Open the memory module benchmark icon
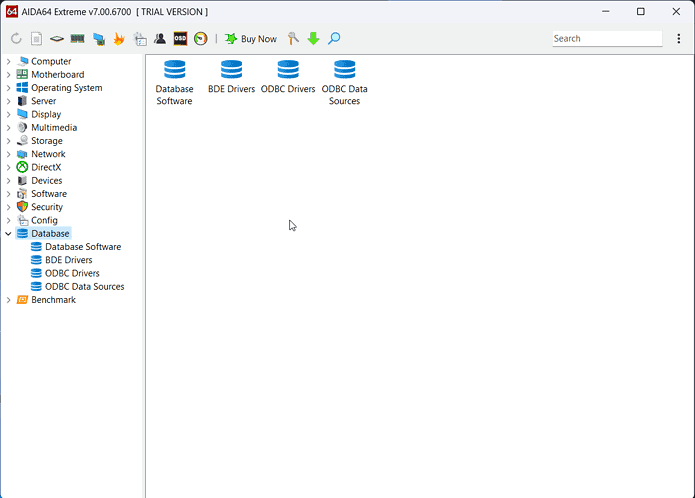The image size is (695, 498). tap(77, 39)
